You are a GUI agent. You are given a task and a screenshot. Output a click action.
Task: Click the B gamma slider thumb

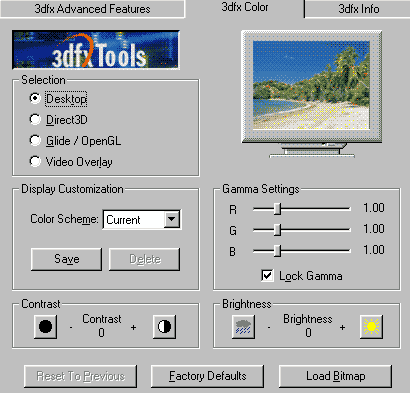[277, 251]
